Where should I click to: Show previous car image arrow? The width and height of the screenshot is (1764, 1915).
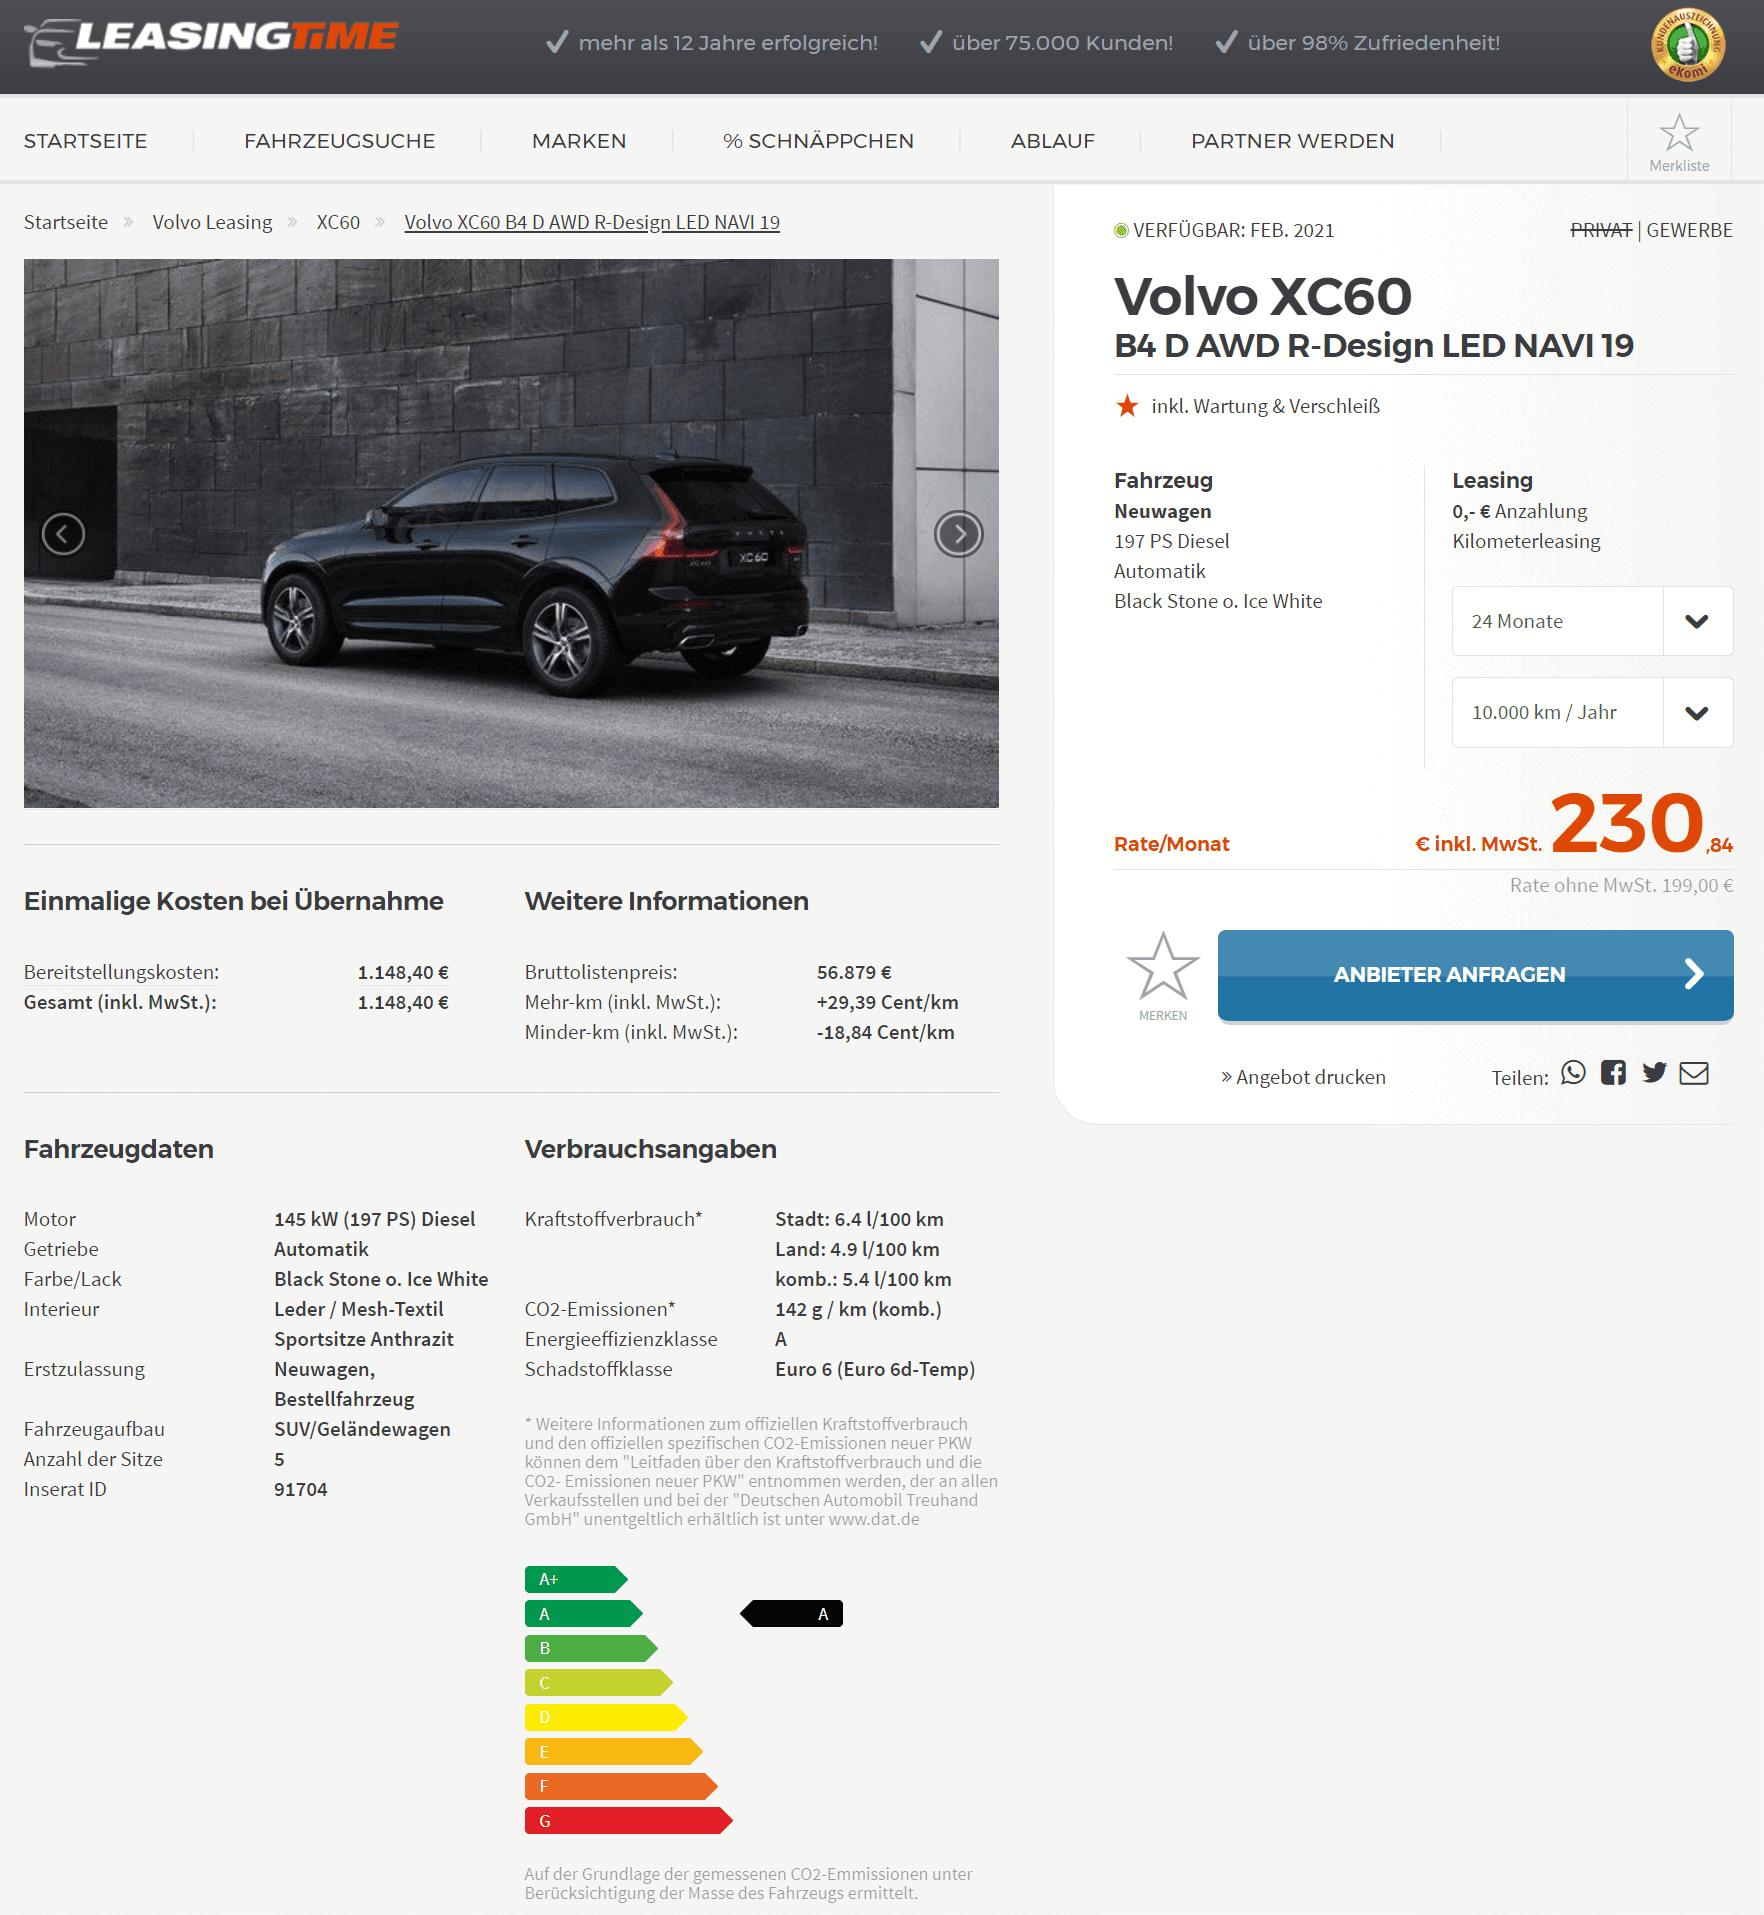pos(63,534)
